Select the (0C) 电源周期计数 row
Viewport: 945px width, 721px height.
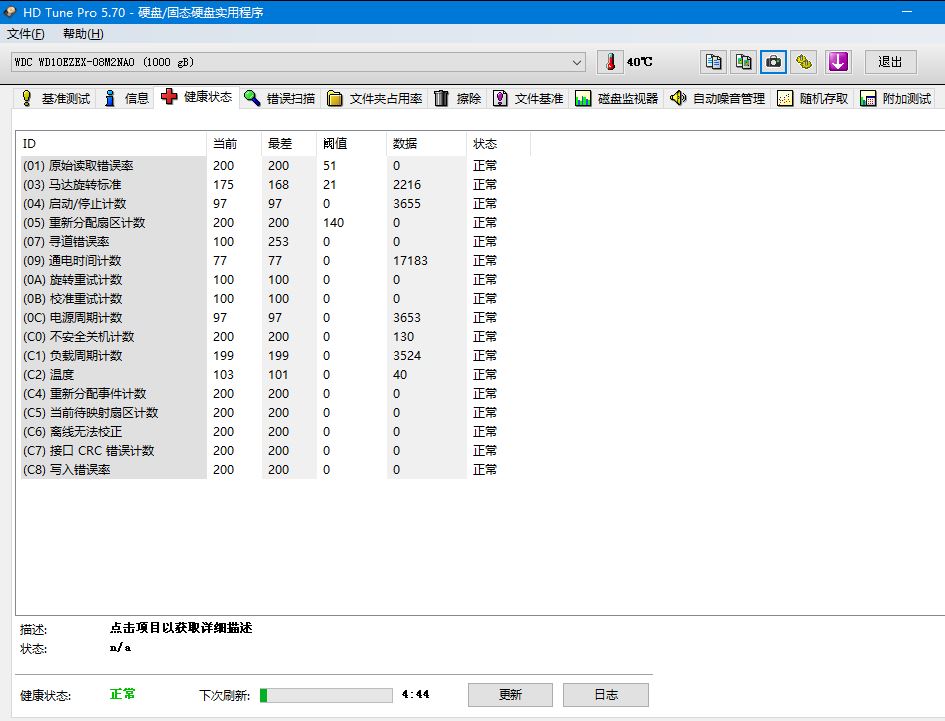pyautogui.click(x=274, y=318)
